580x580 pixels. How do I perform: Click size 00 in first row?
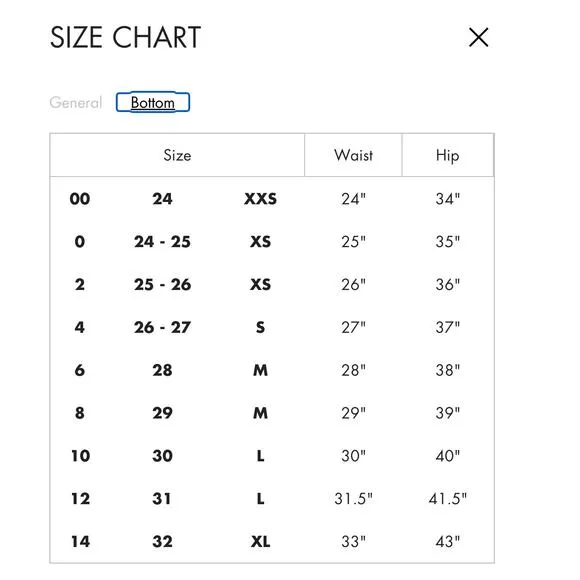80,199
